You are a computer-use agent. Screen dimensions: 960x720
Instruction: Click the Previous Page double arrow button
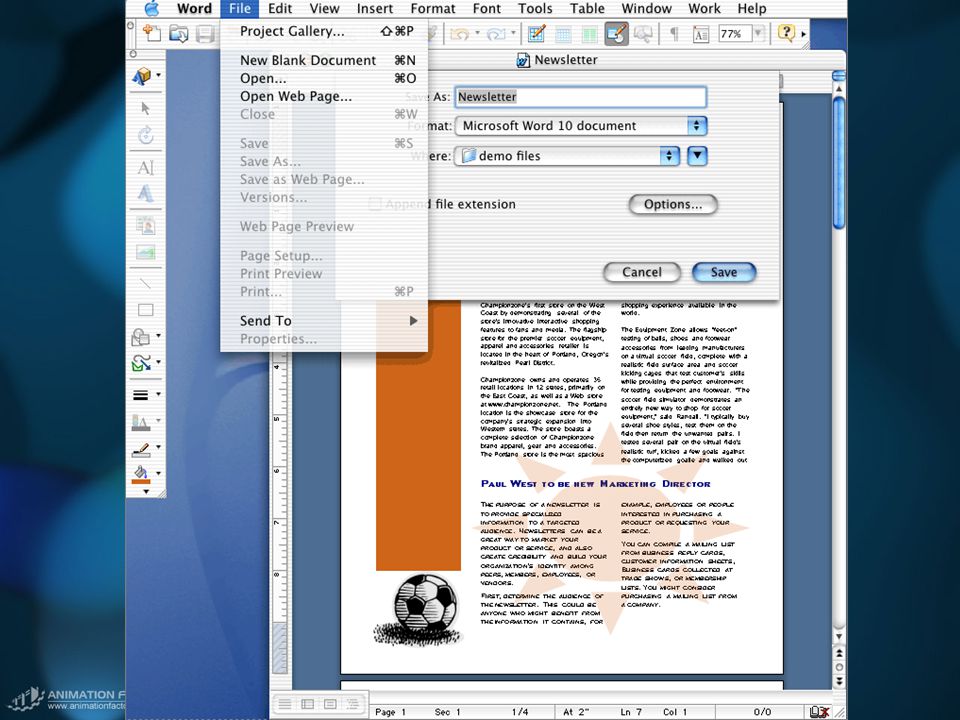839,653
